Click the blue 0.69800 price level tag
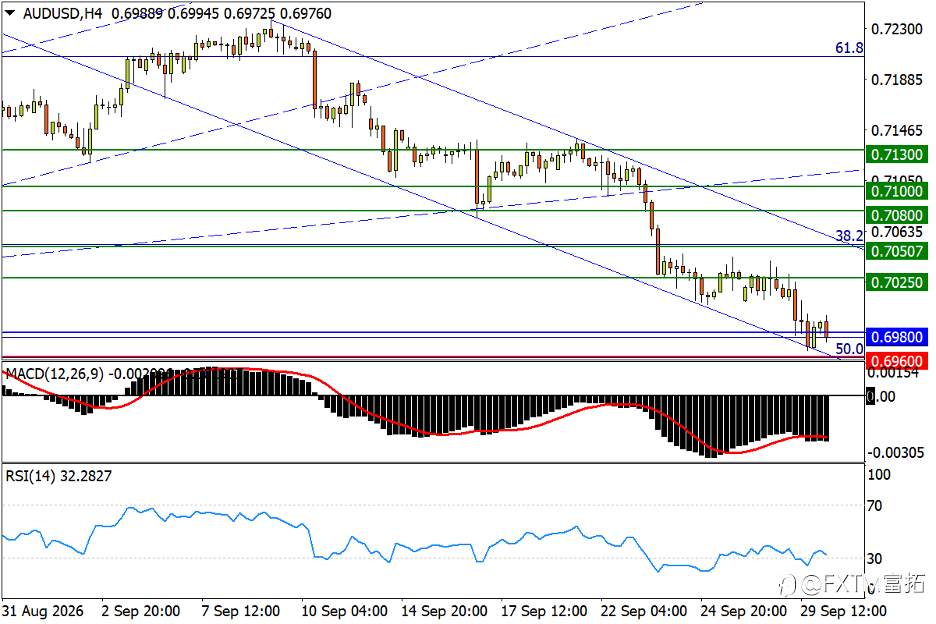The width and height of the screenshot is (936, 624). [897, 337]
